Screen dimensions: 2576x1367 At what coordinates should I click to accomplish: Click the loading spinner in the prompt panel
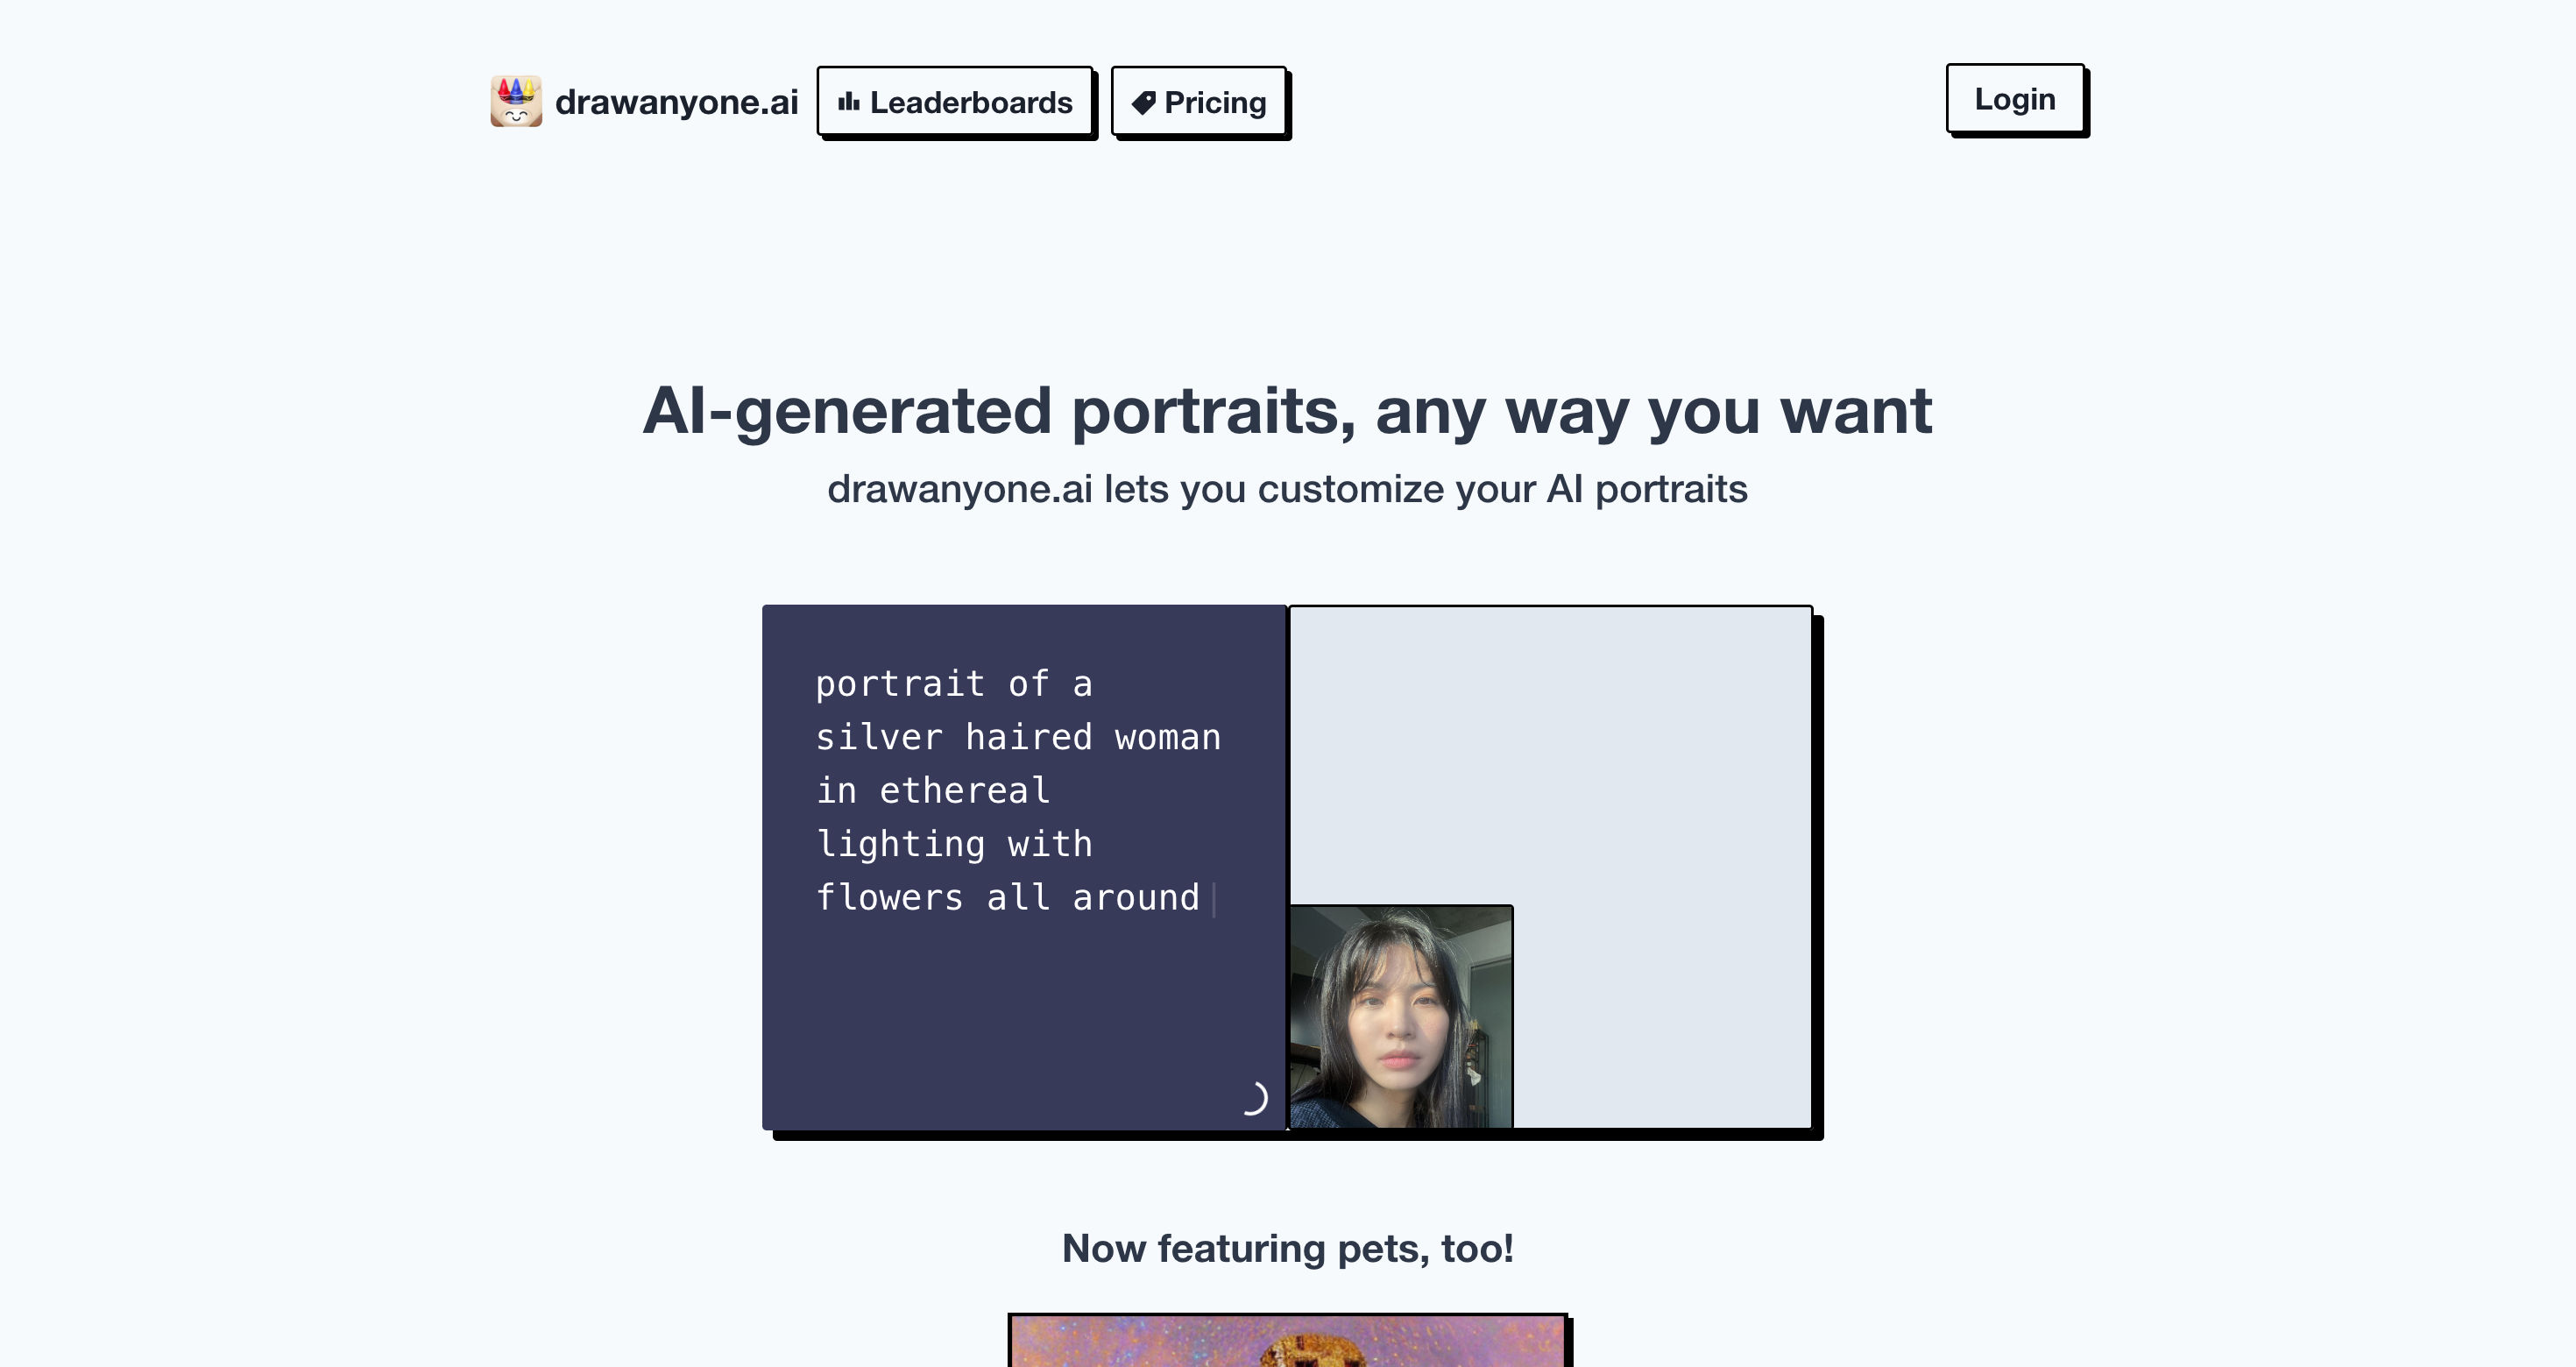tap(1257, 1098)
